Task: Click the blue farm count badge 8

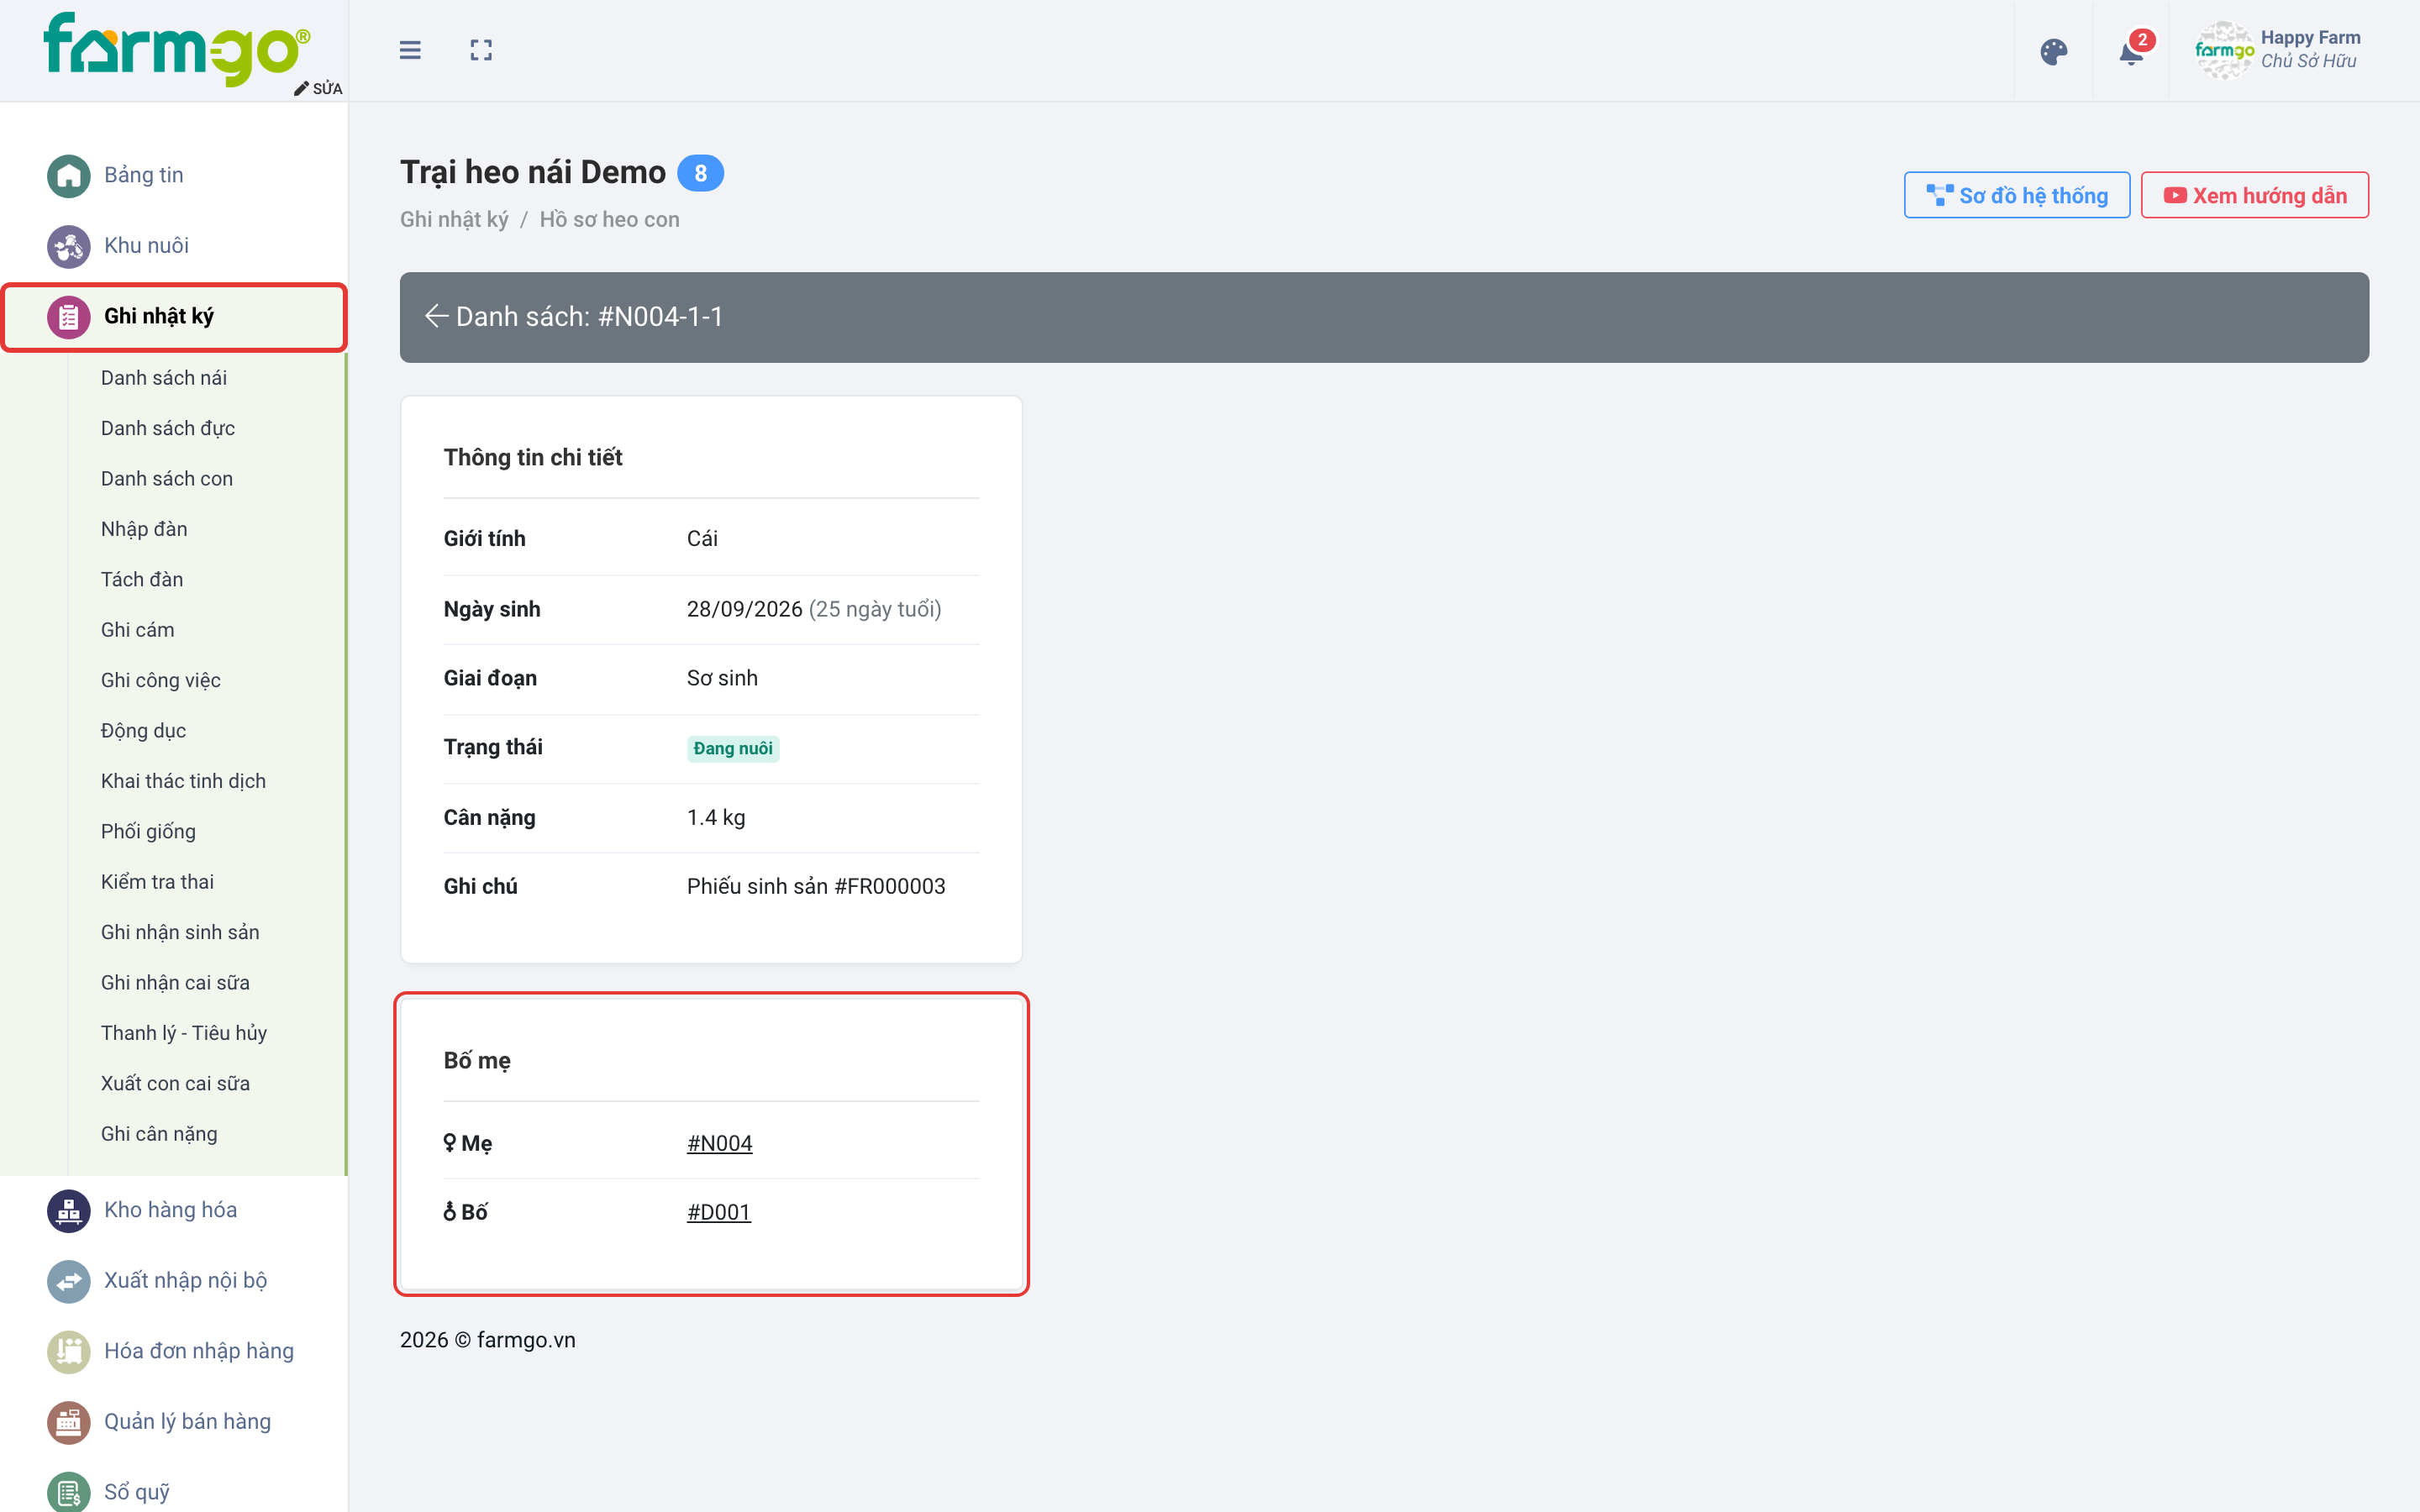Action: point(700,173)
